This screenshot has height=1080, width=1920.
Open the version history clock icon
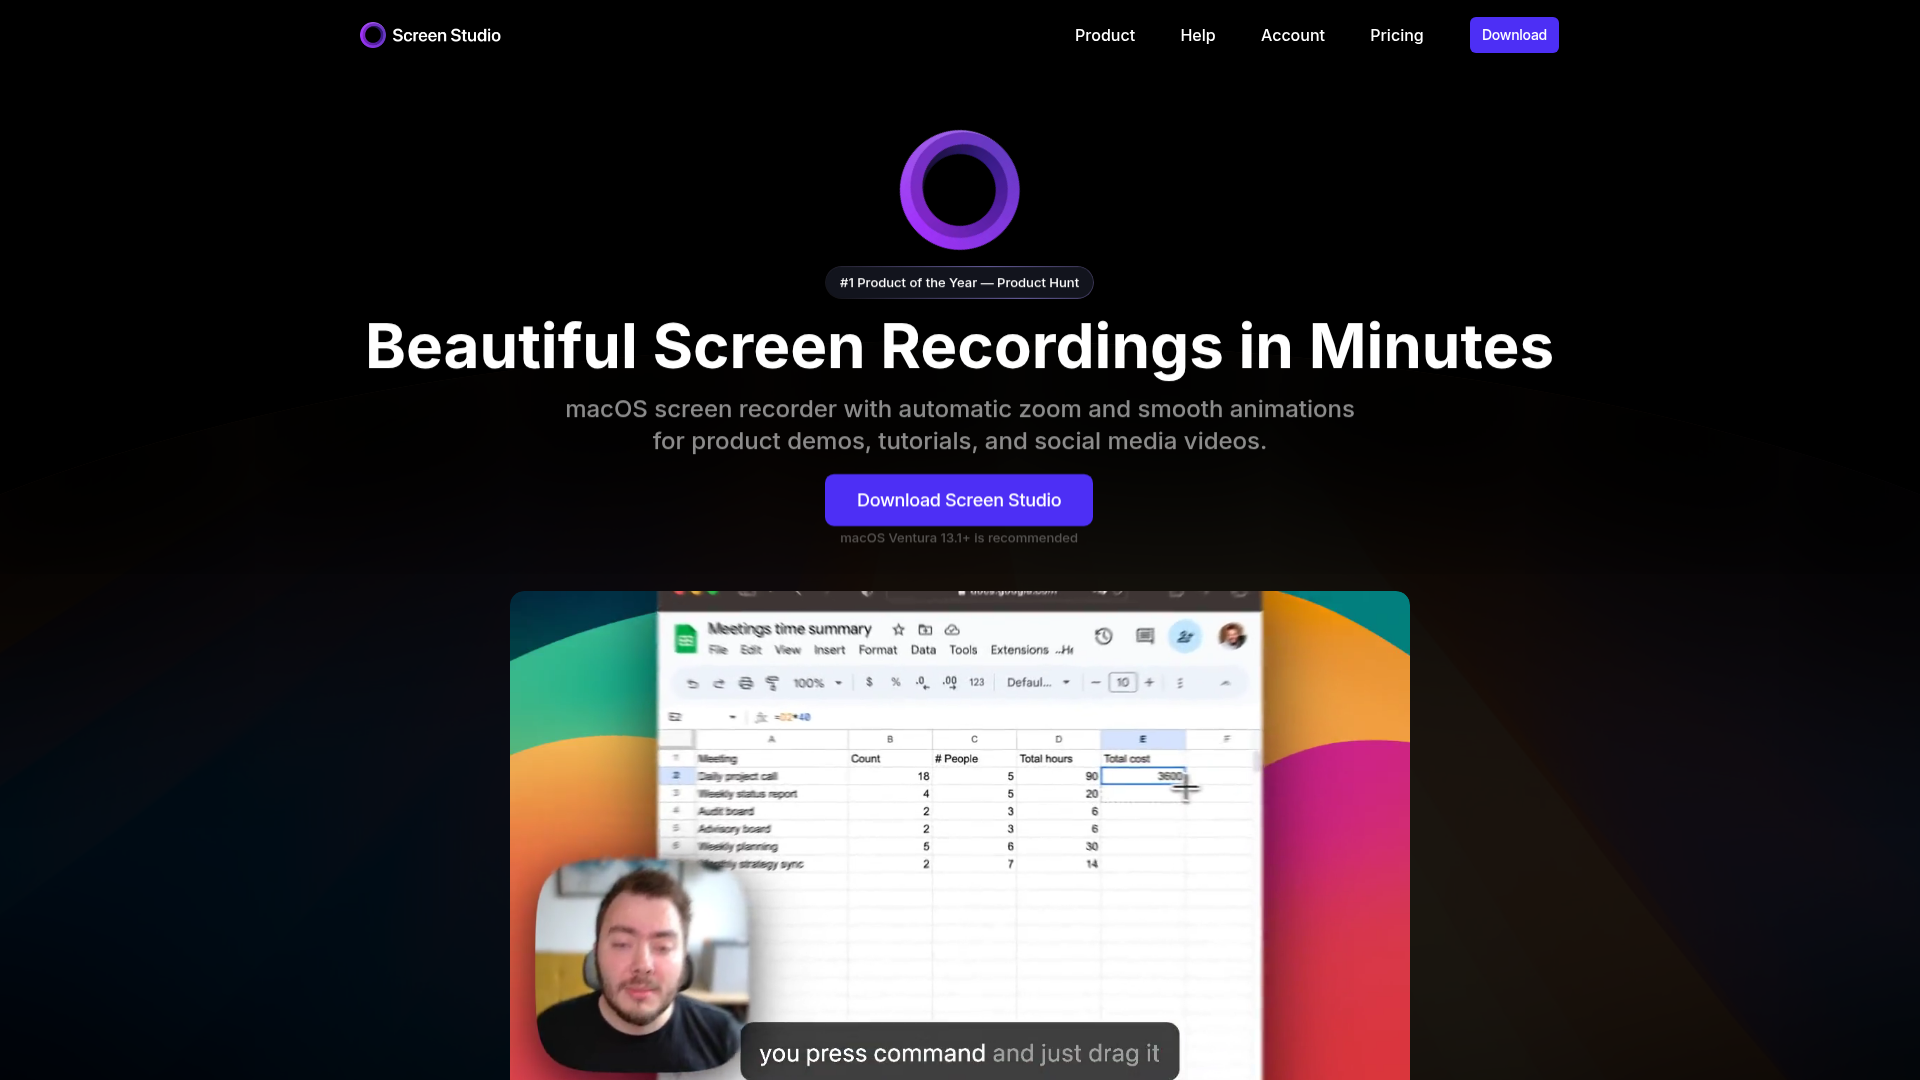pos(1103,636)
